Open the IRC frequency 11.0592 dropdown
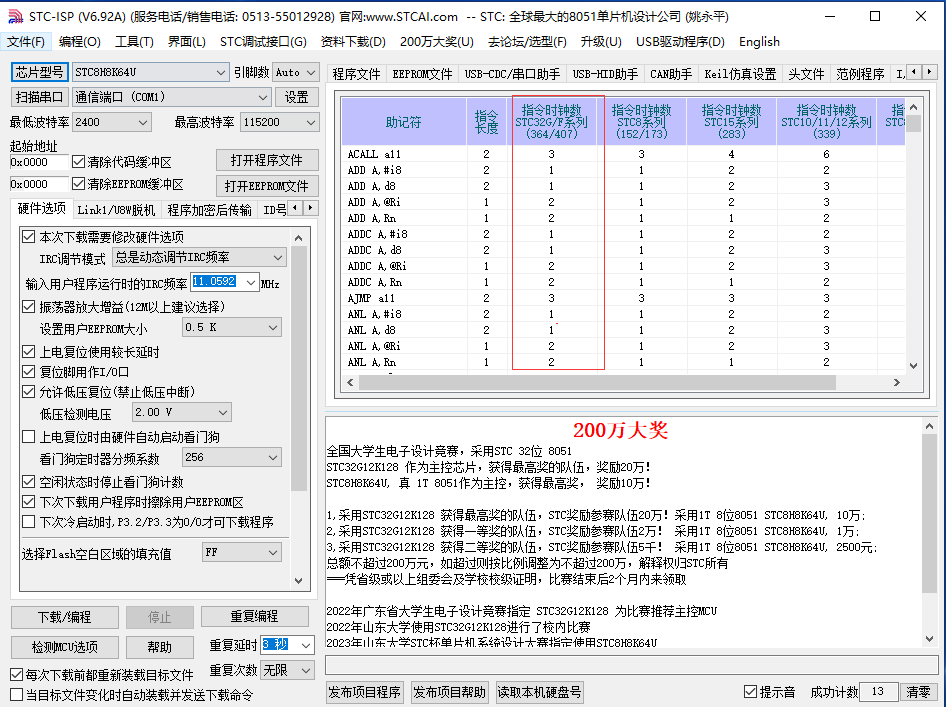This screenshot has width=946, height=707. [250, 282]
